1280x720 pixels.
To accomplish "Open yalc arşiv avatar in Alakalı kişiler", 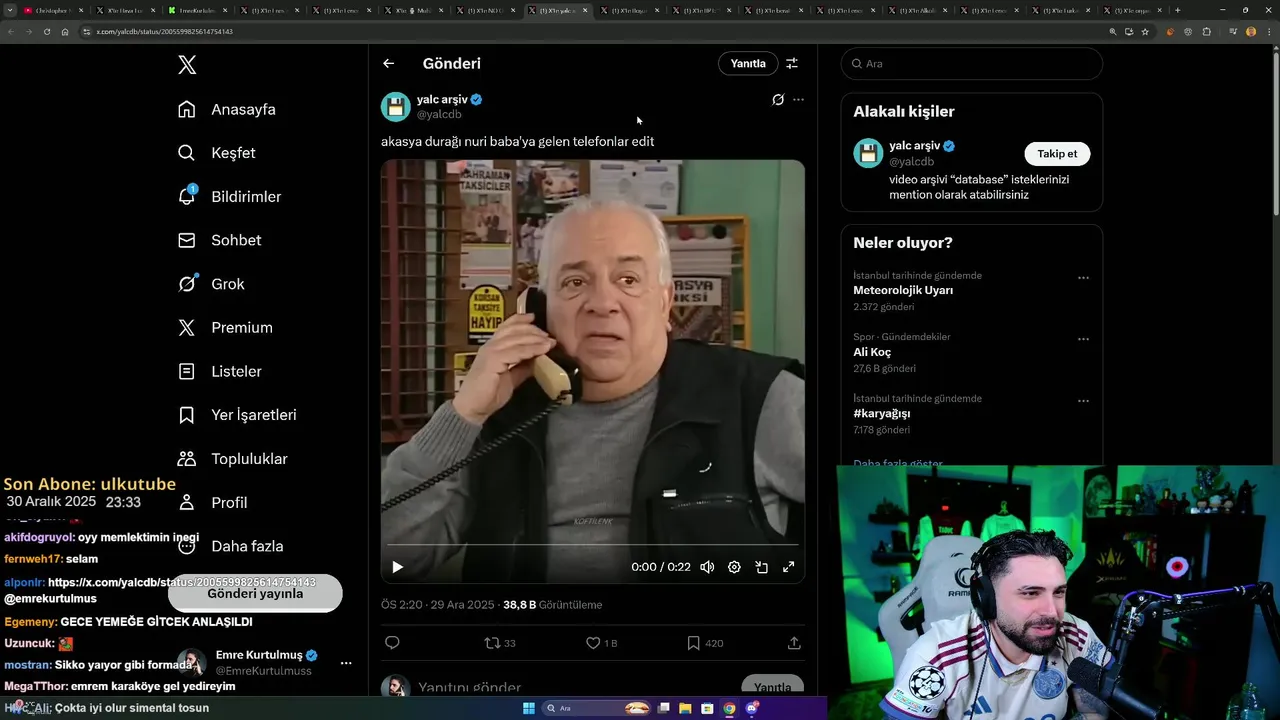I will point(868,153).
